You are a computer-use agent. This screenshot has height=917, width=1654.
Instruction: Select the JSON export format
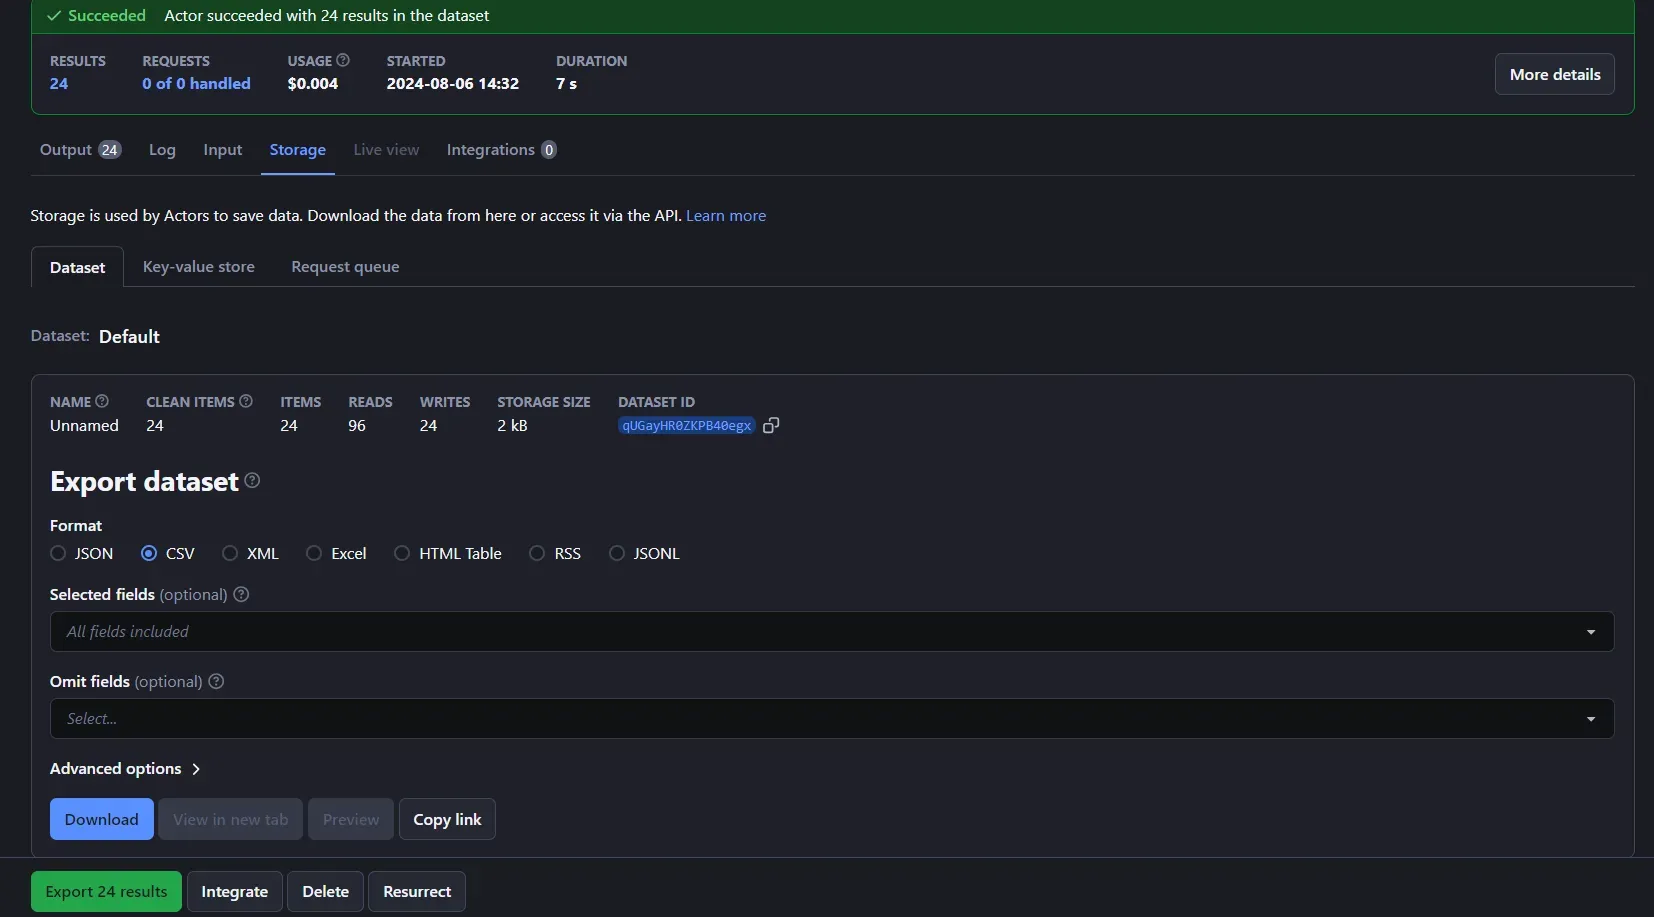(58, 553)
